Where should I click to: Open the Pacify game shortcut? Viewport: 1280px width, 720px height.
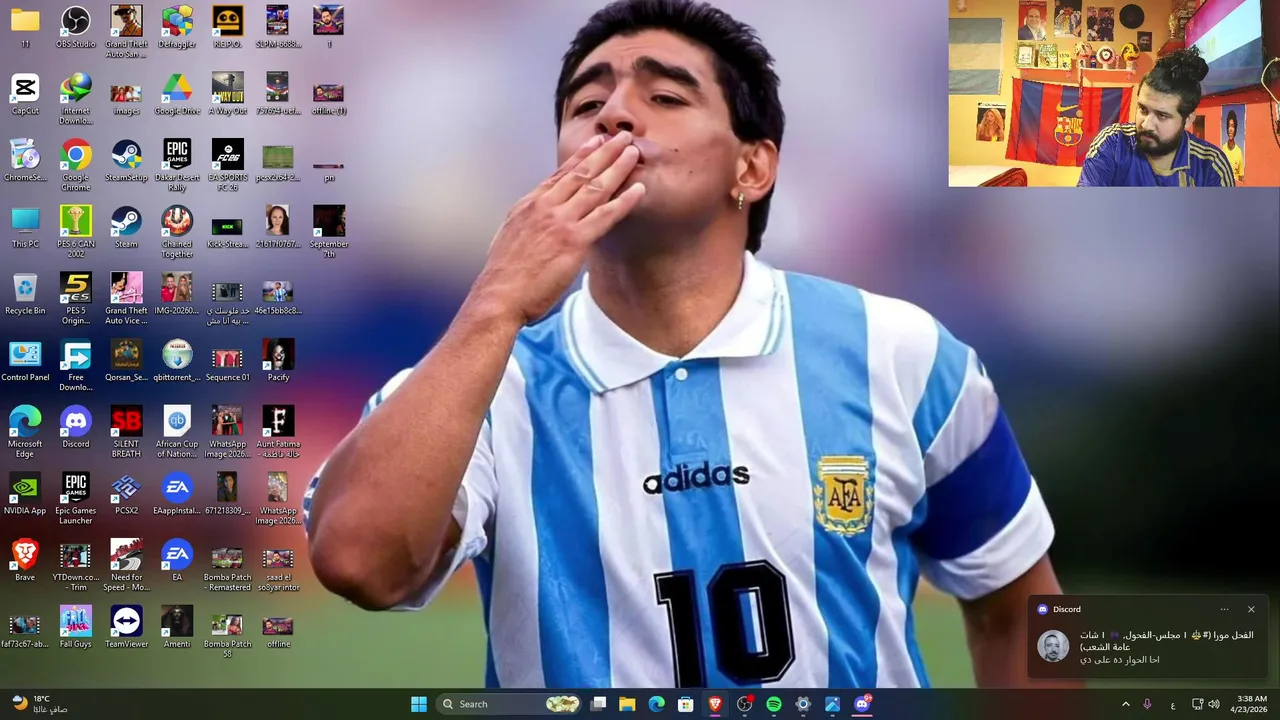278,360
